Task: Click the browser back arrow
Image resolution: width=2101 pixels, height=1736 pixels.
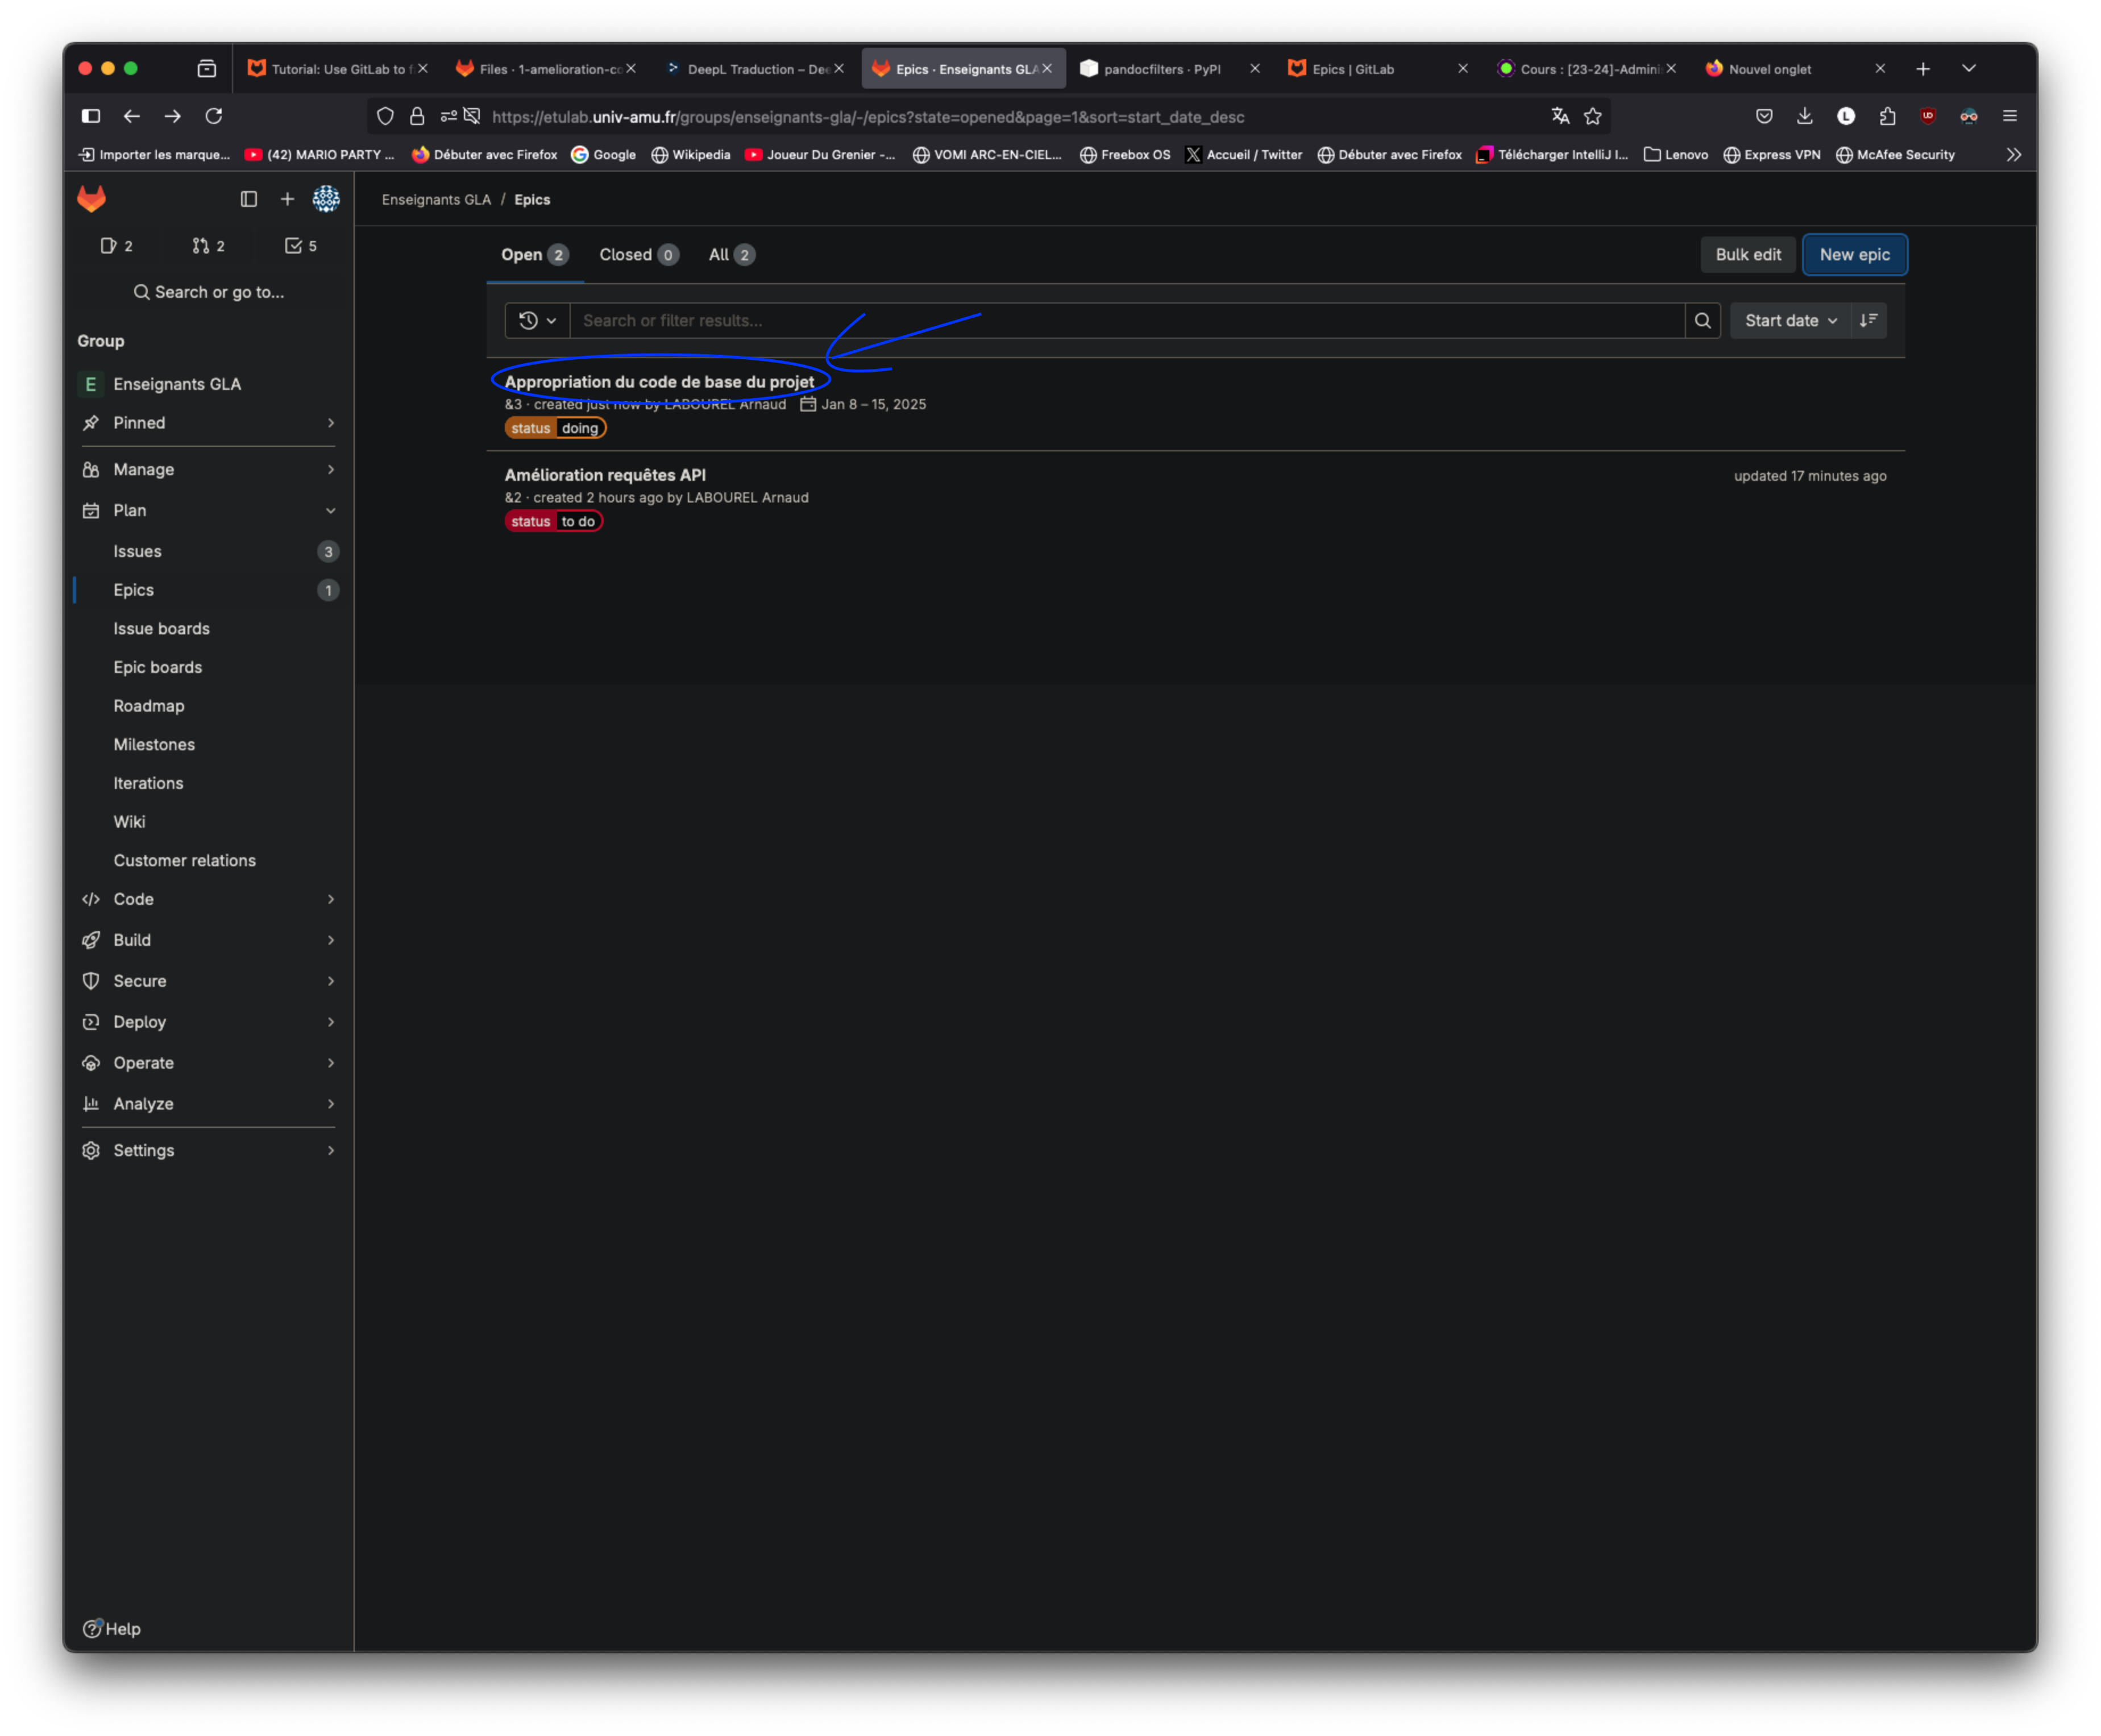Action: click(131, 116)
